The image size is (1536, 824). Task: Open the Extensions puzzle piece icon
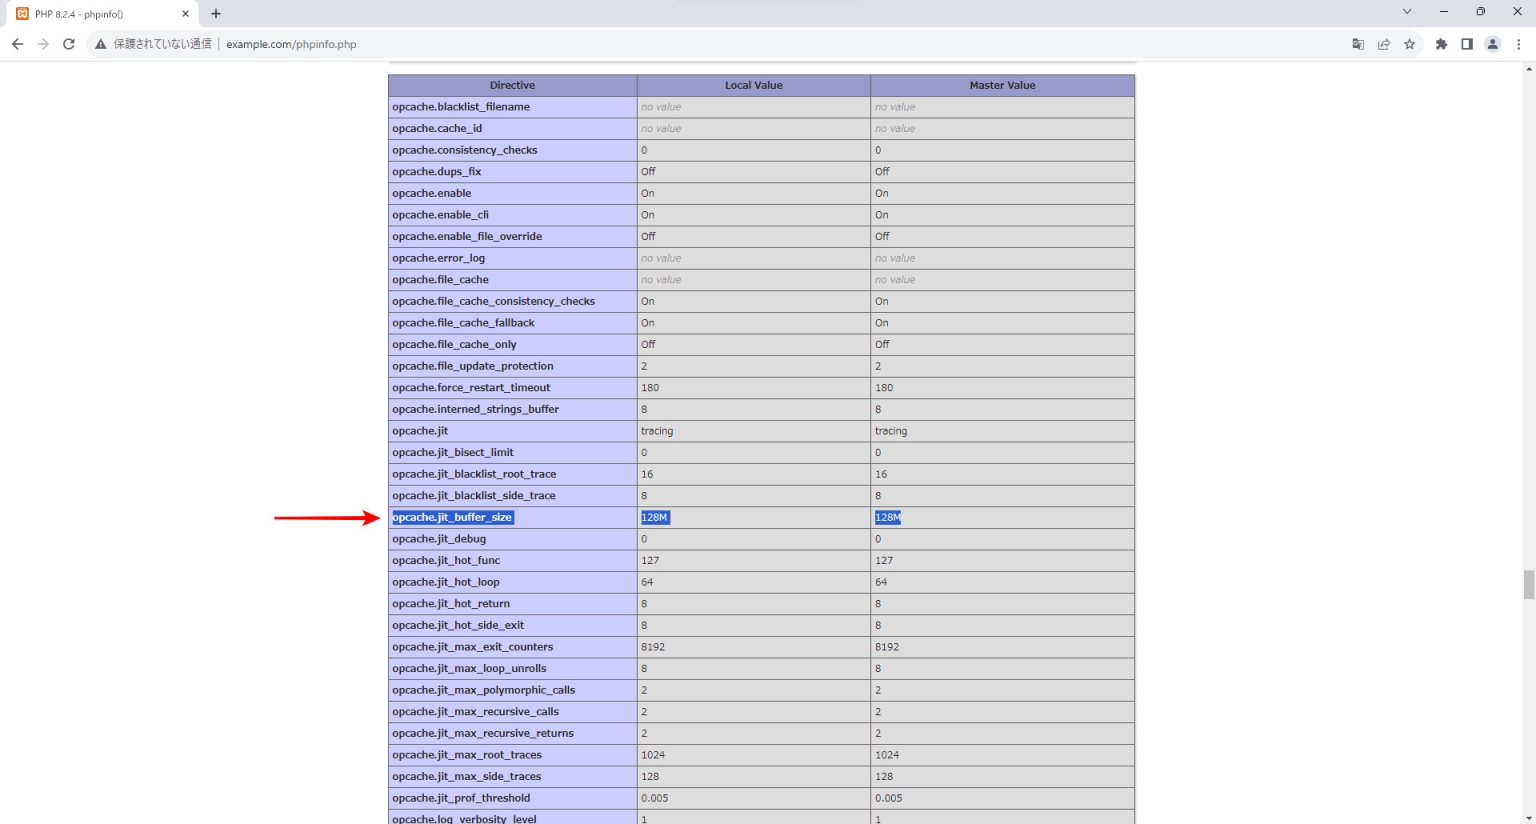1440,44
